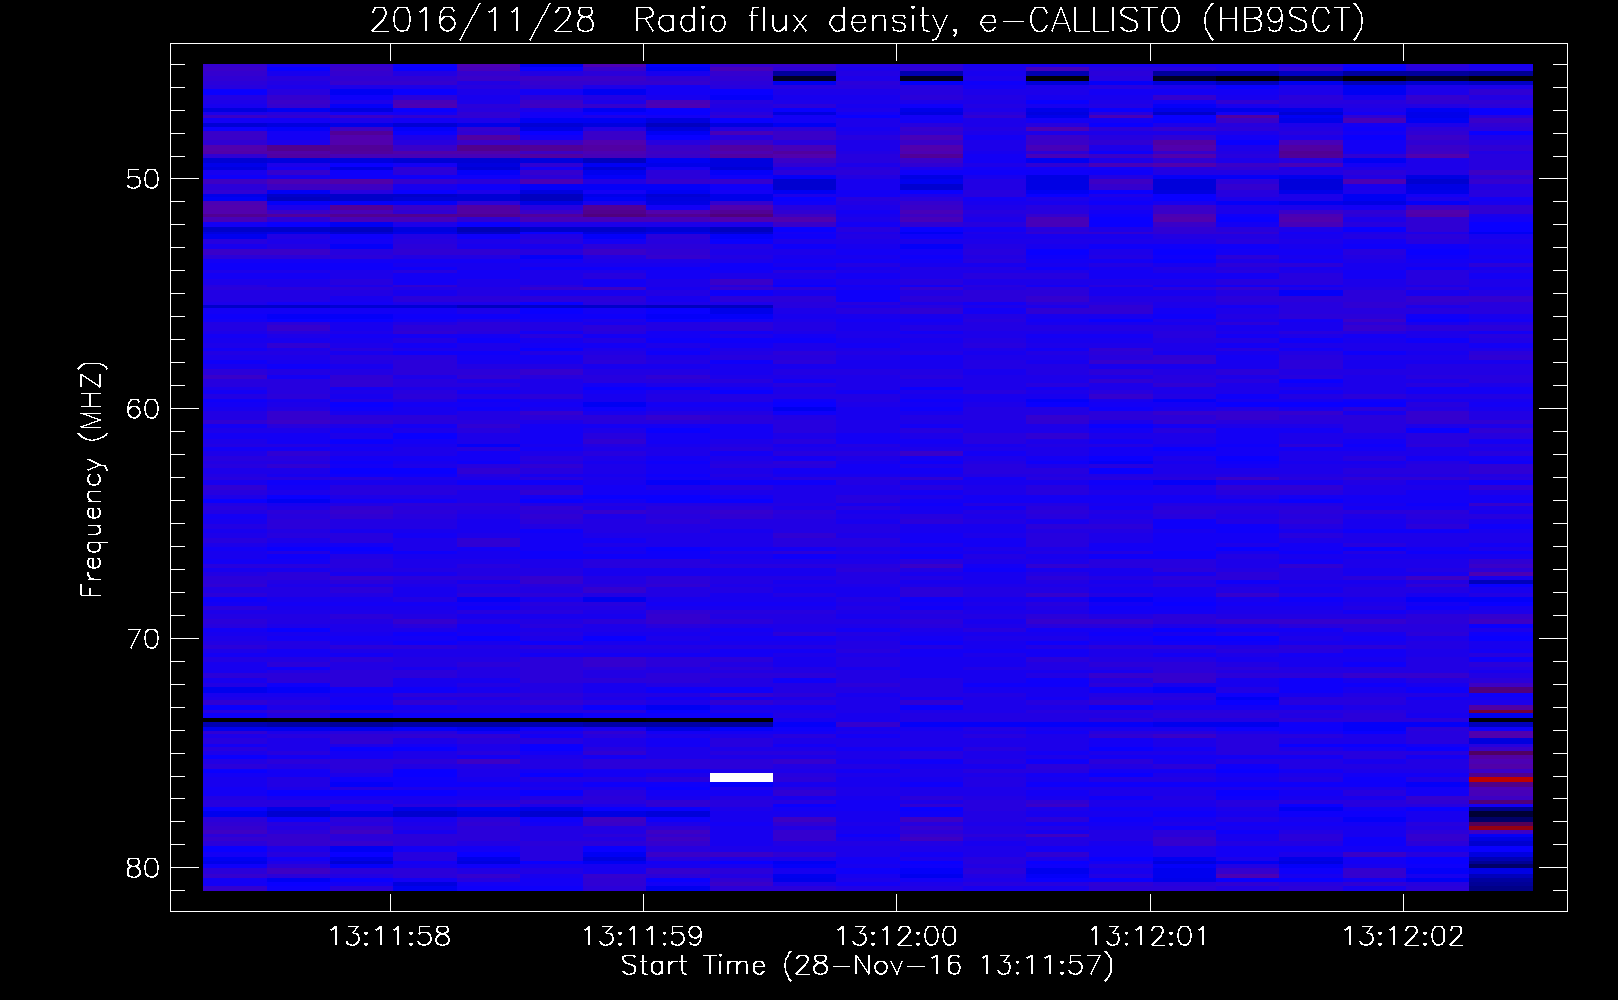
Task: Click the 13:11:58 time tick label
Action: [x=389, y=937]
